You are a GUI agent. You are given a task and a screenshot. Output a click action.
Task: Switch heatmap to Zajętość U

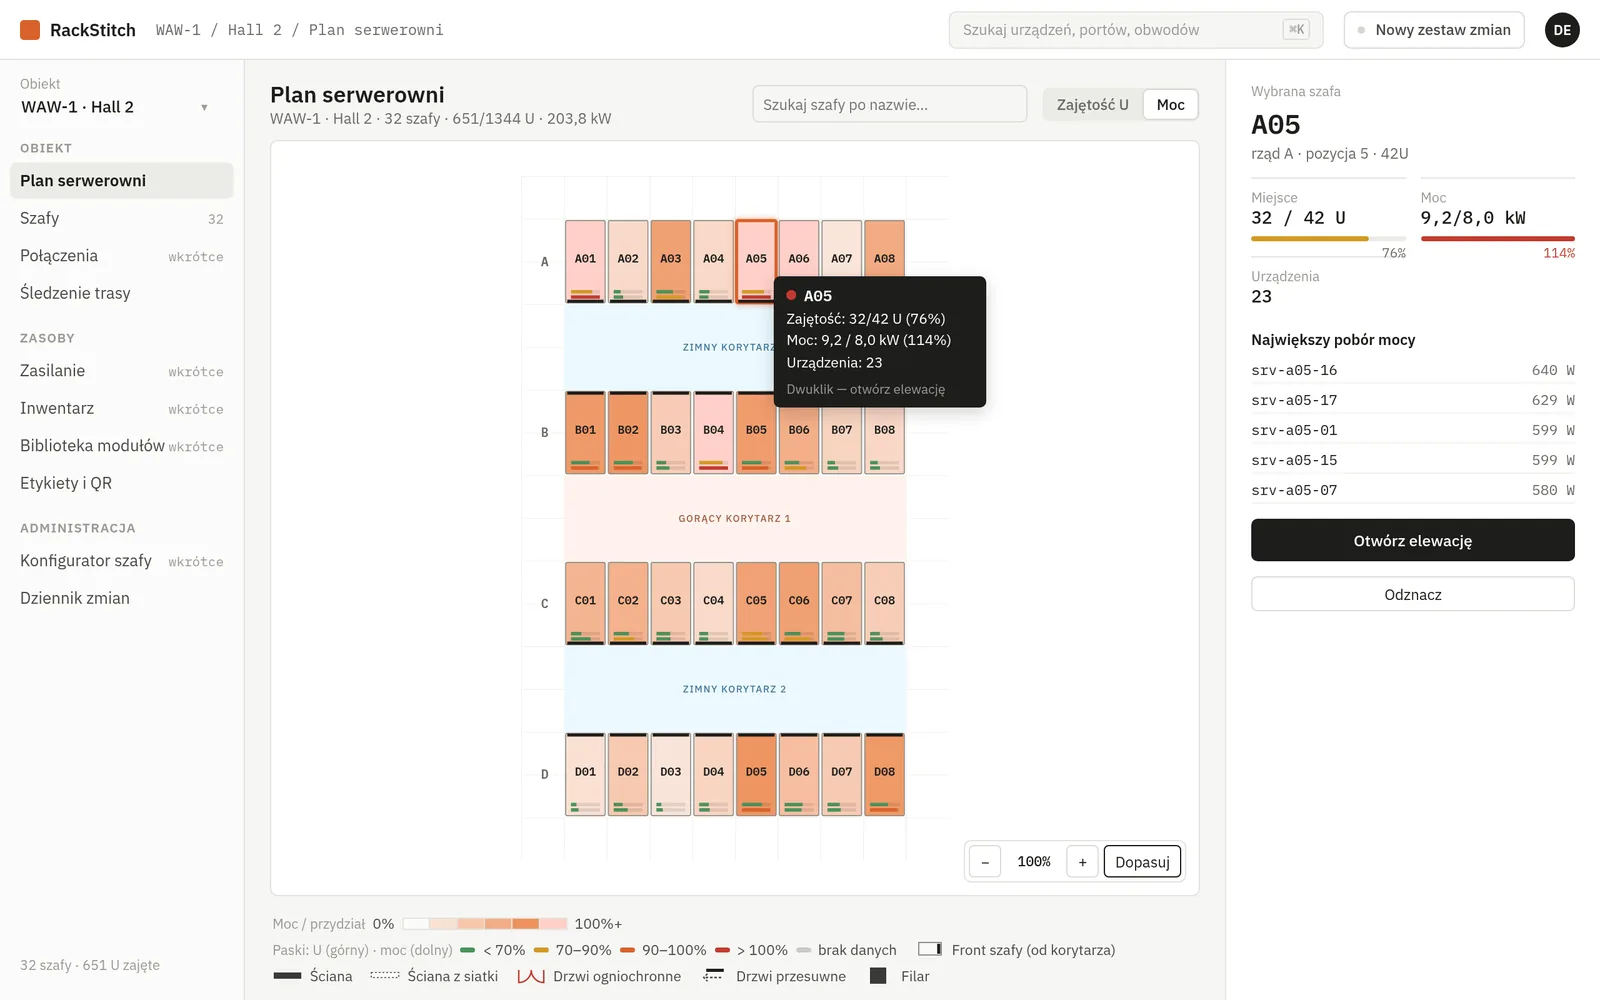click(x=1092, y=105)
